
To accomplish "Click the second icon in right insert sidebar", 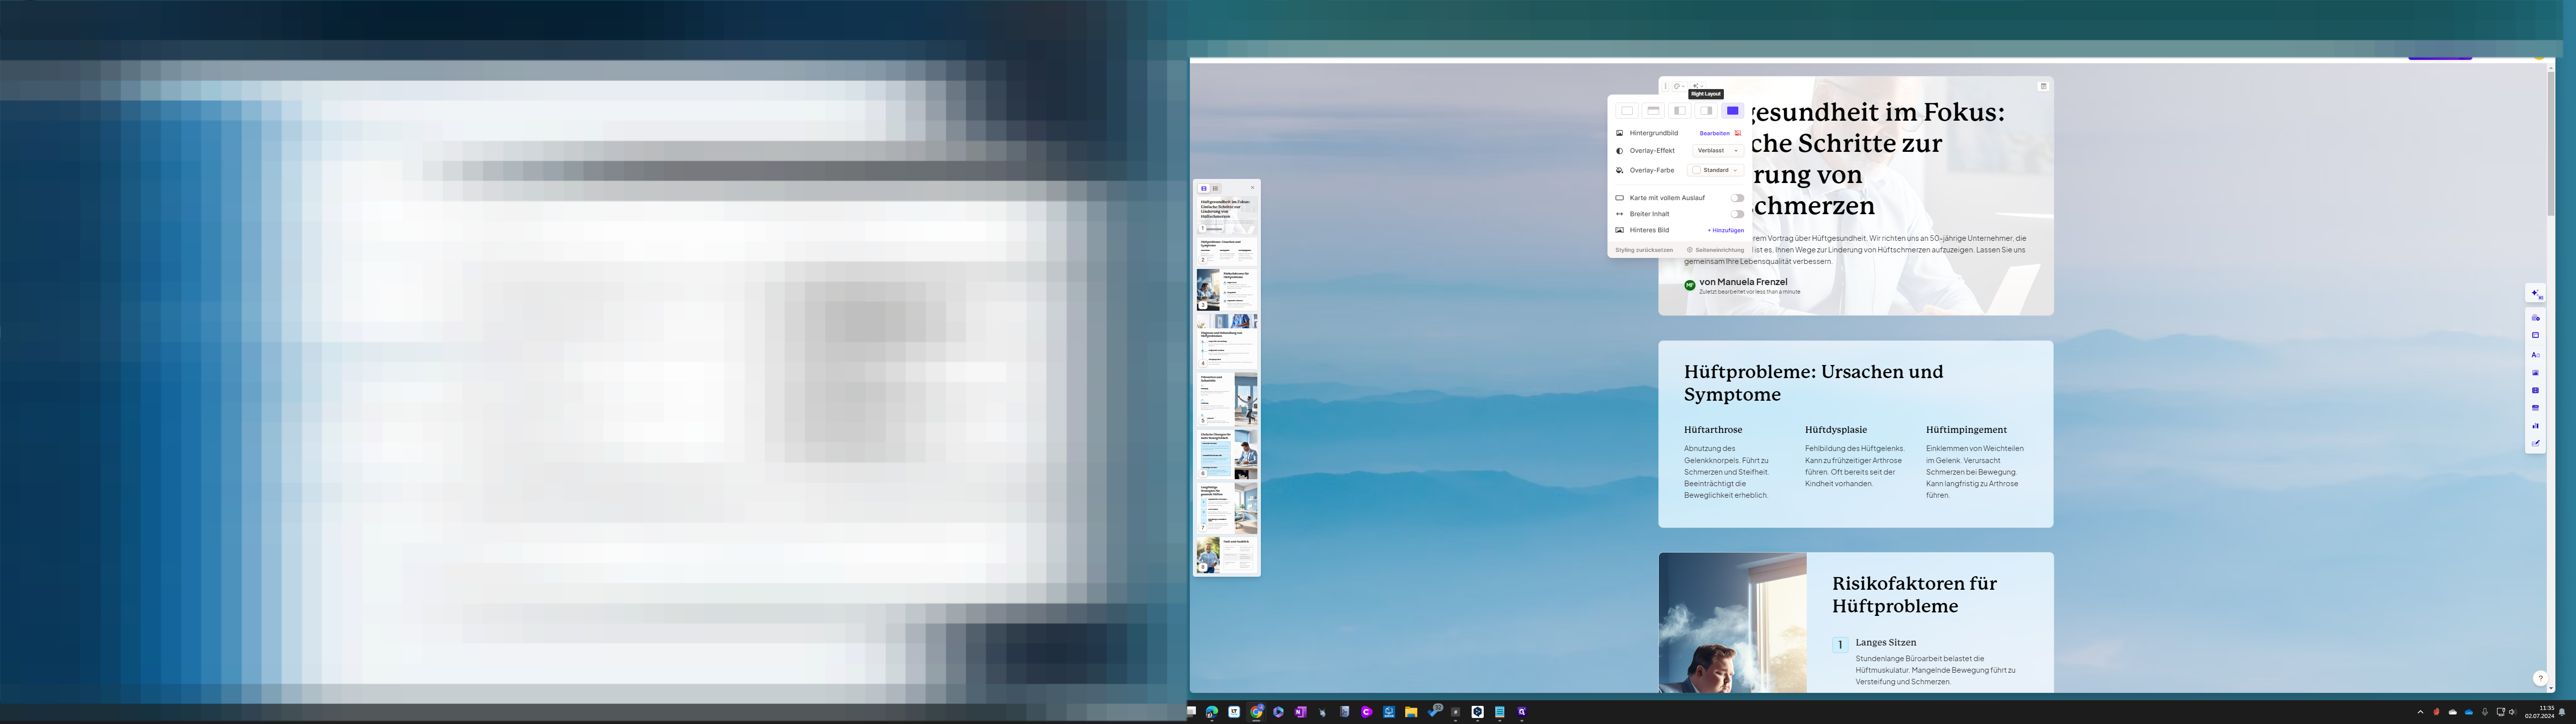I will (2536, 335).
